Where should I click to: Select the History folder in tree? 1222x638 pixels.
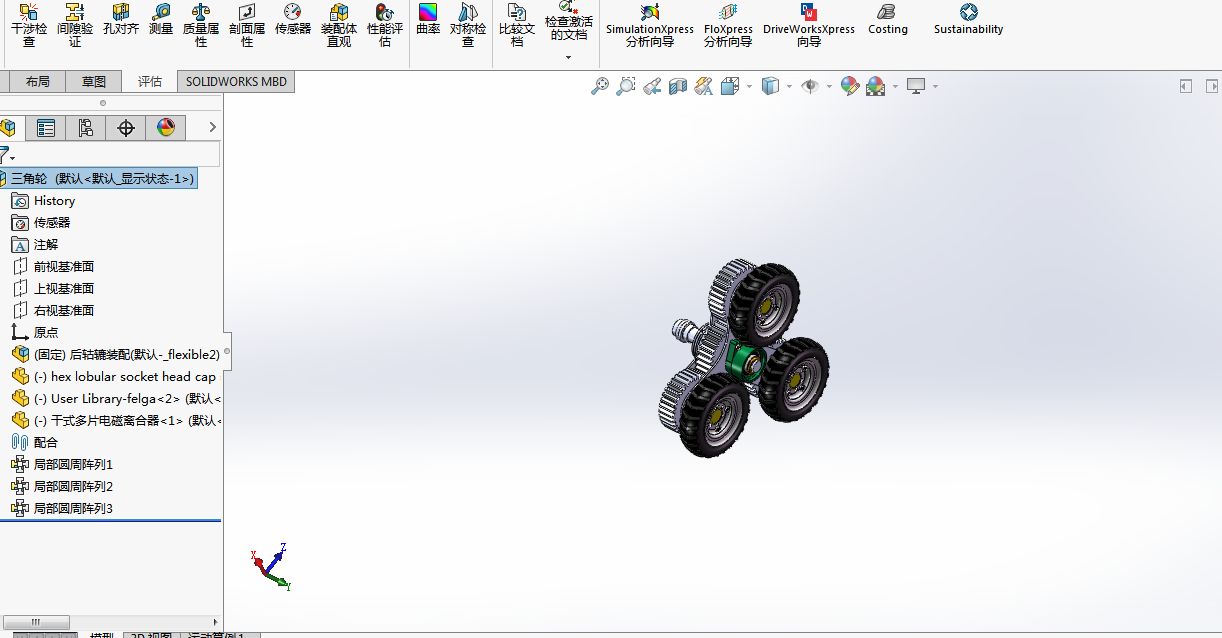43,201
